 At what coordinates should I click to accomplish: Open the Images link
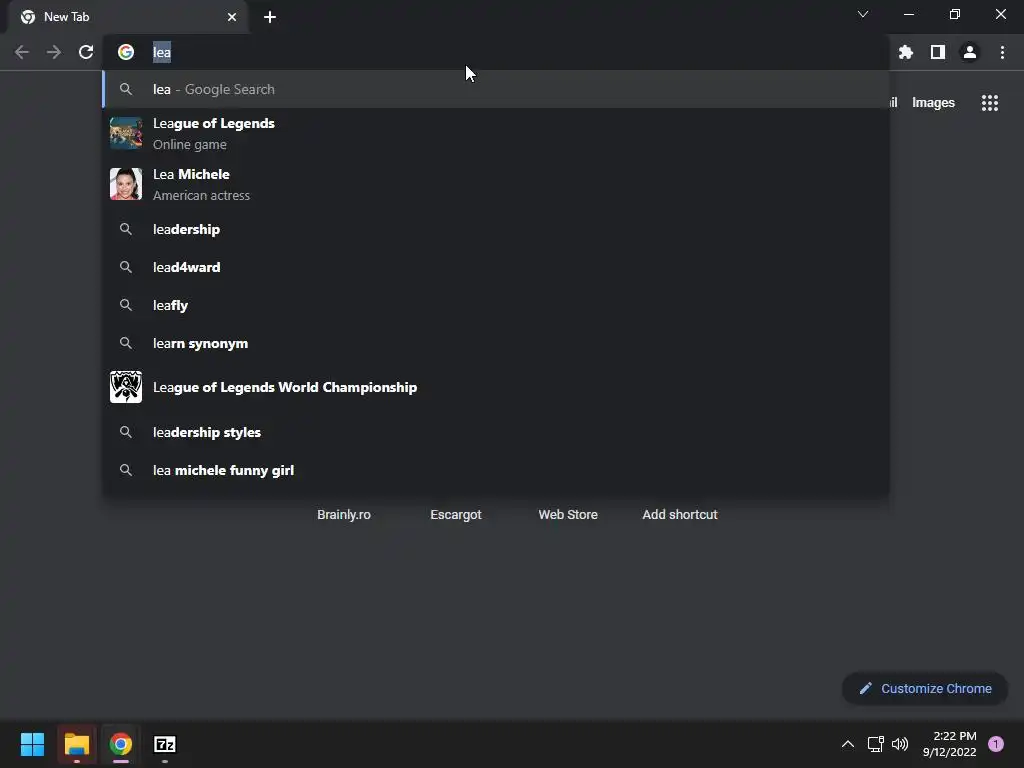[x=933, y=103]
